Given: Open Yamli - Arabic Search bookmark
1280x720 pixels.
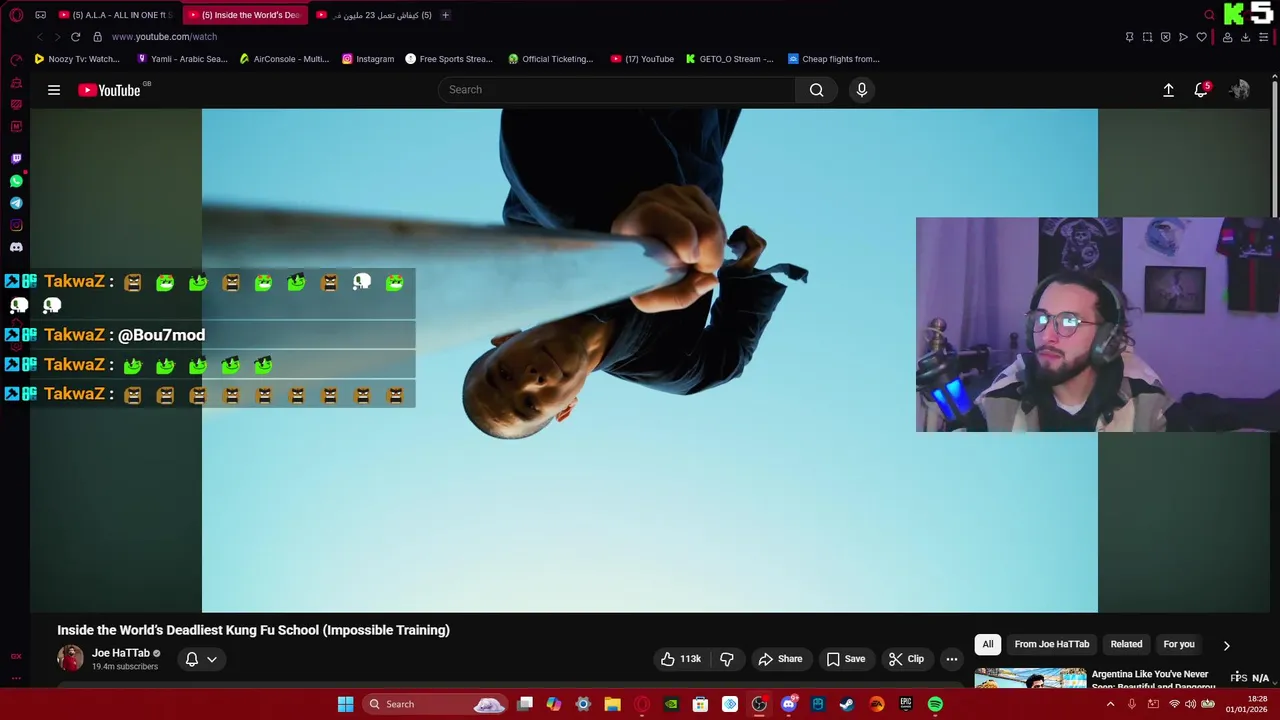Looking at the screenshot, I should tap(182, 59).
